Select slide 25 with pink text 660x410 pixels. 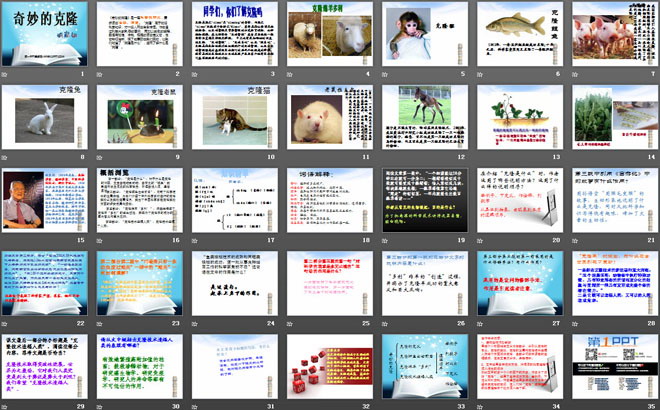click(330, 284)
